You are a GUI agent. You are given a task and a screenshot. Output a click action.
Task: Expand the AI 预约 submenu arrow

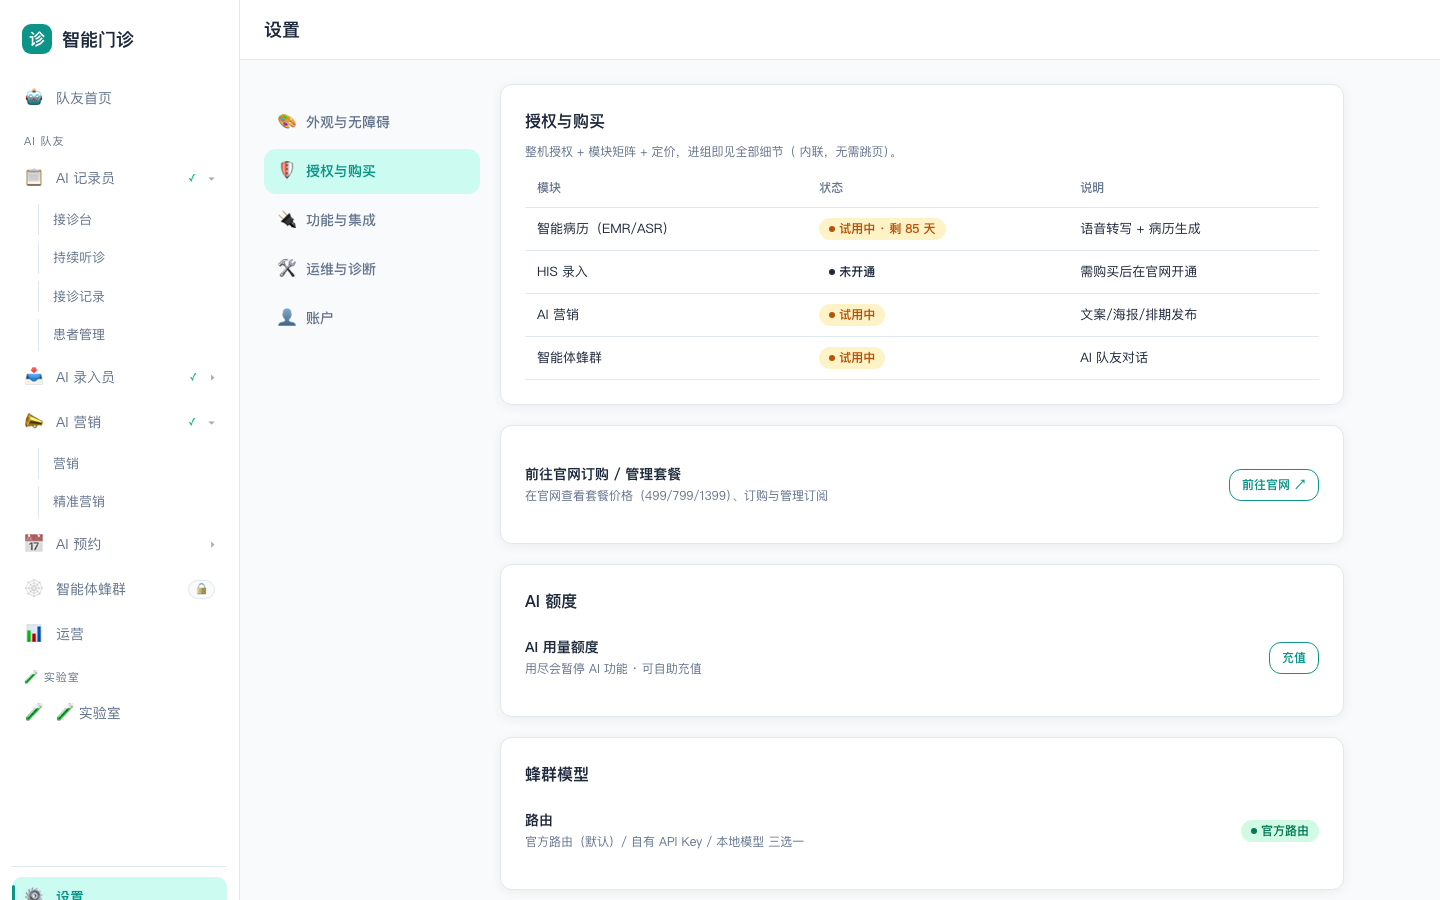pos(212,545)
